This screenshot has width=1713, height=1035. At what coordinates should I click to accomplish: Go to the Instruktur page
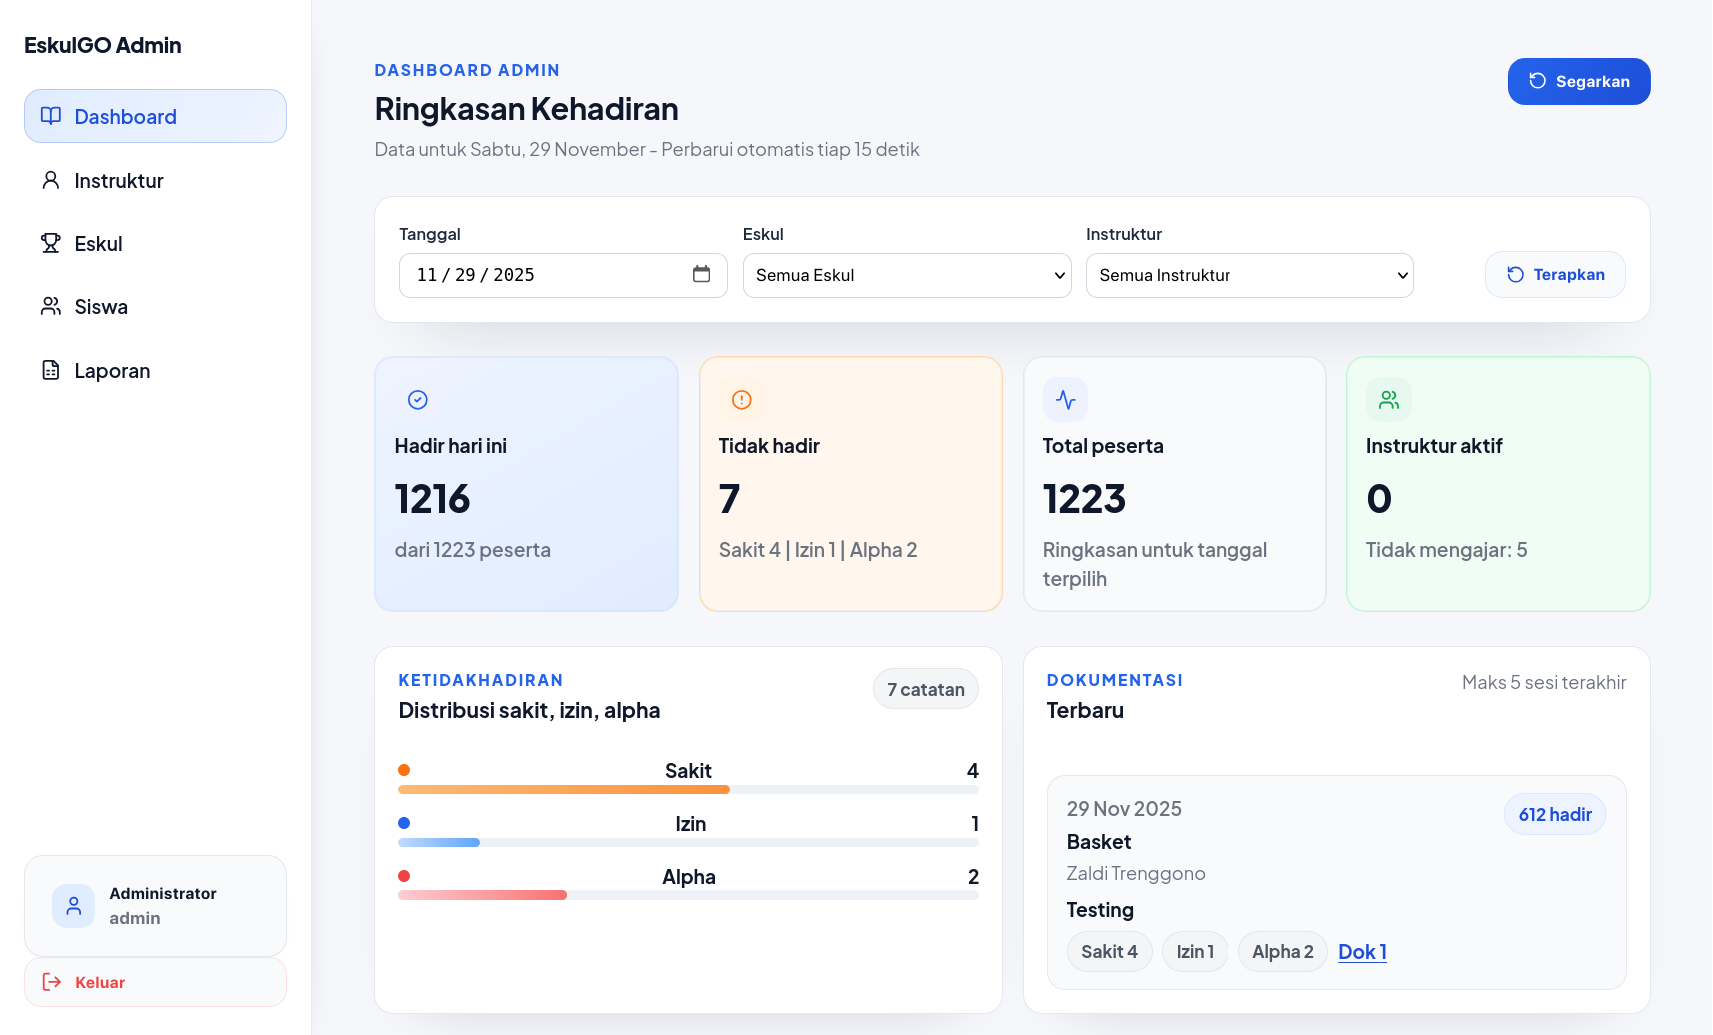[118, 181]
